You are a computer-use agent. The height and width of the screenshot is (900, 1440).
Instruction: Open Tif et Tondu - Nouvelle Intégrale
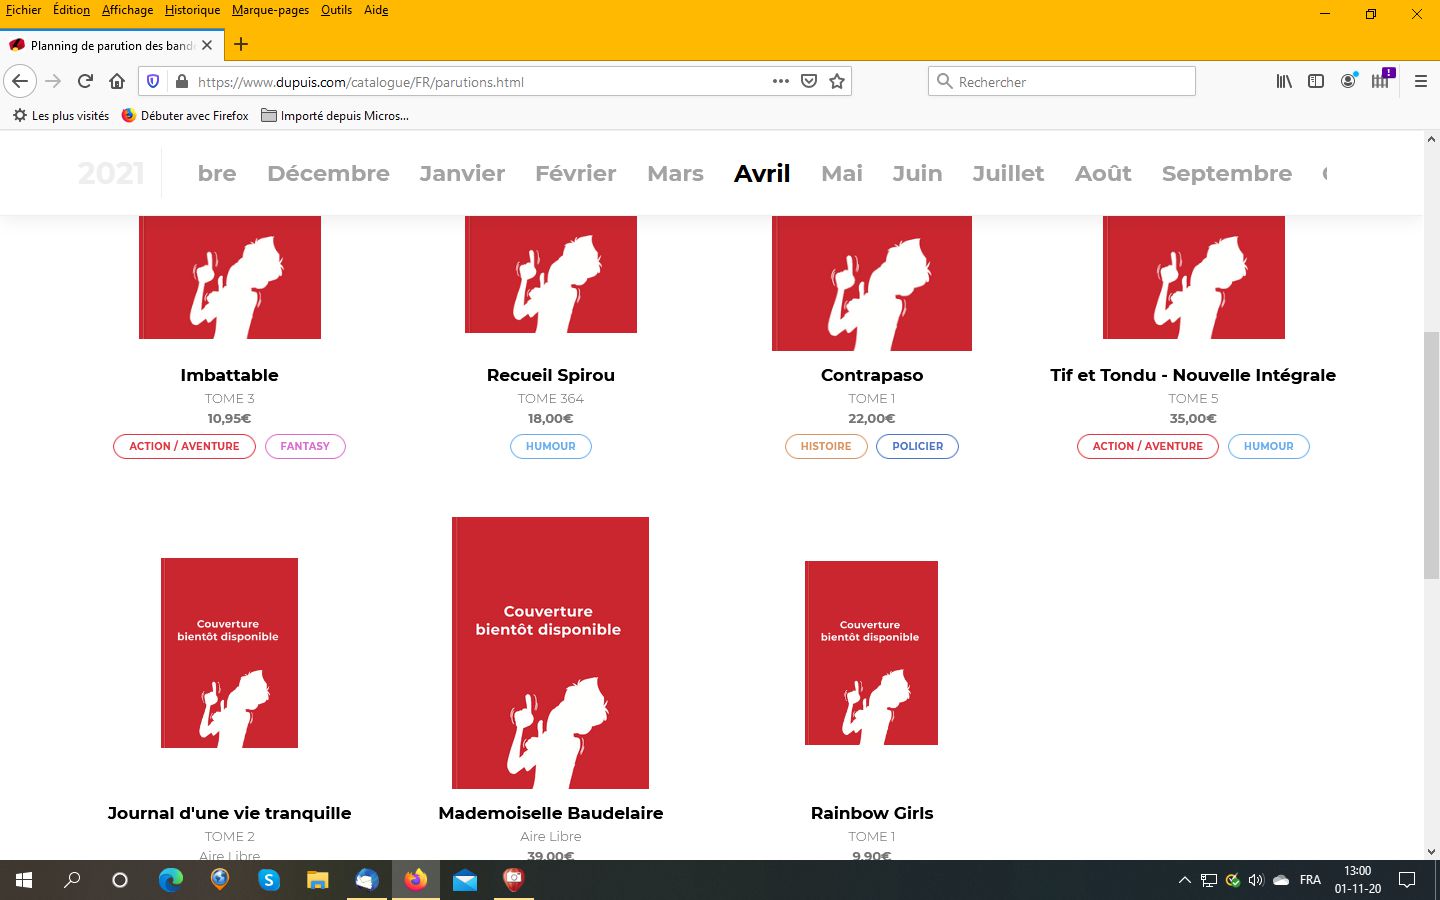pyautogui.click(x=1193, y=375)
